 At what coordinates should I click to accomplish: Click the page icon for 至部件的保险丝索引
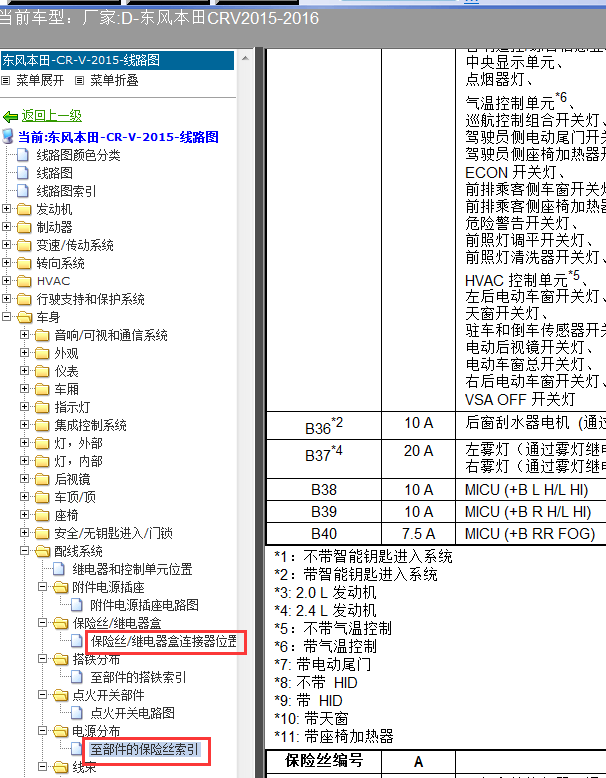point(77,749)
